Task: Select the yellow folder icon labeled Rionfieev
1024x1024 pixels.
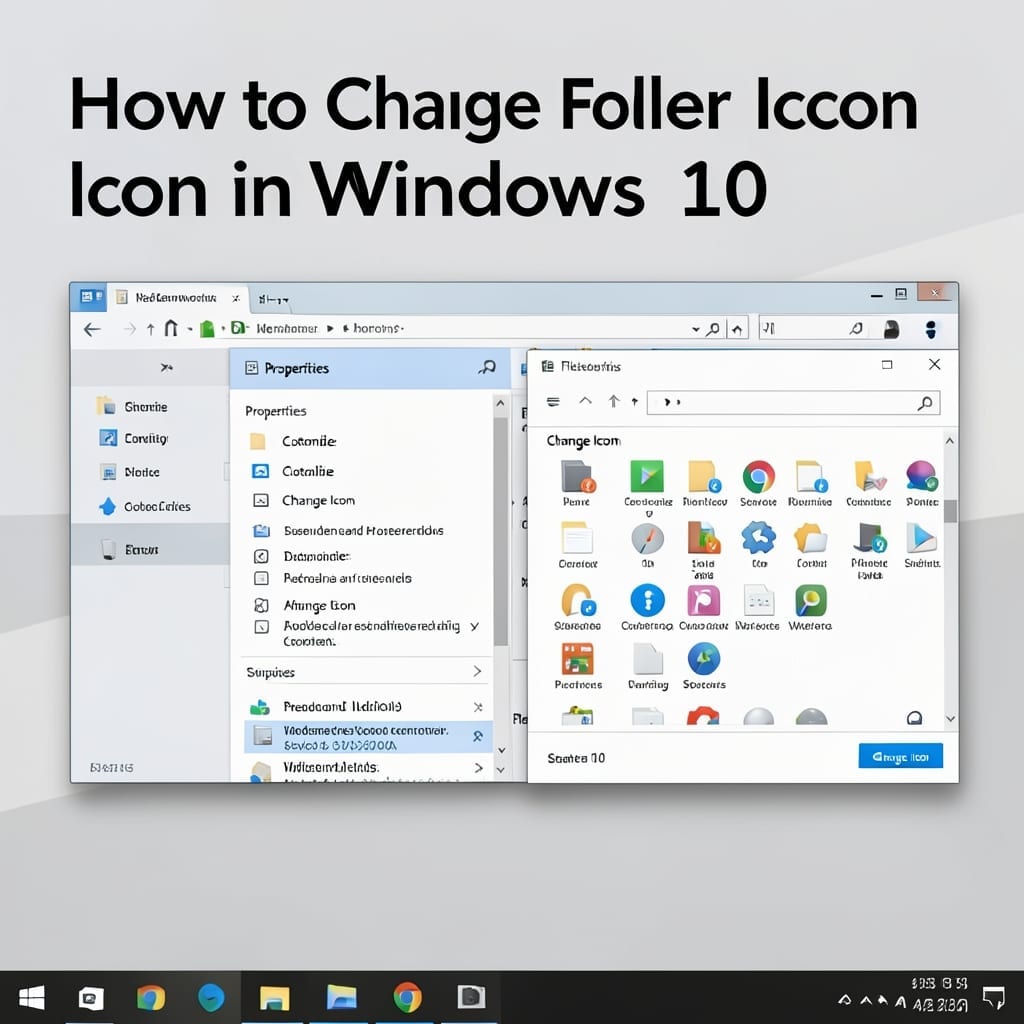Action: coord(704,476)
